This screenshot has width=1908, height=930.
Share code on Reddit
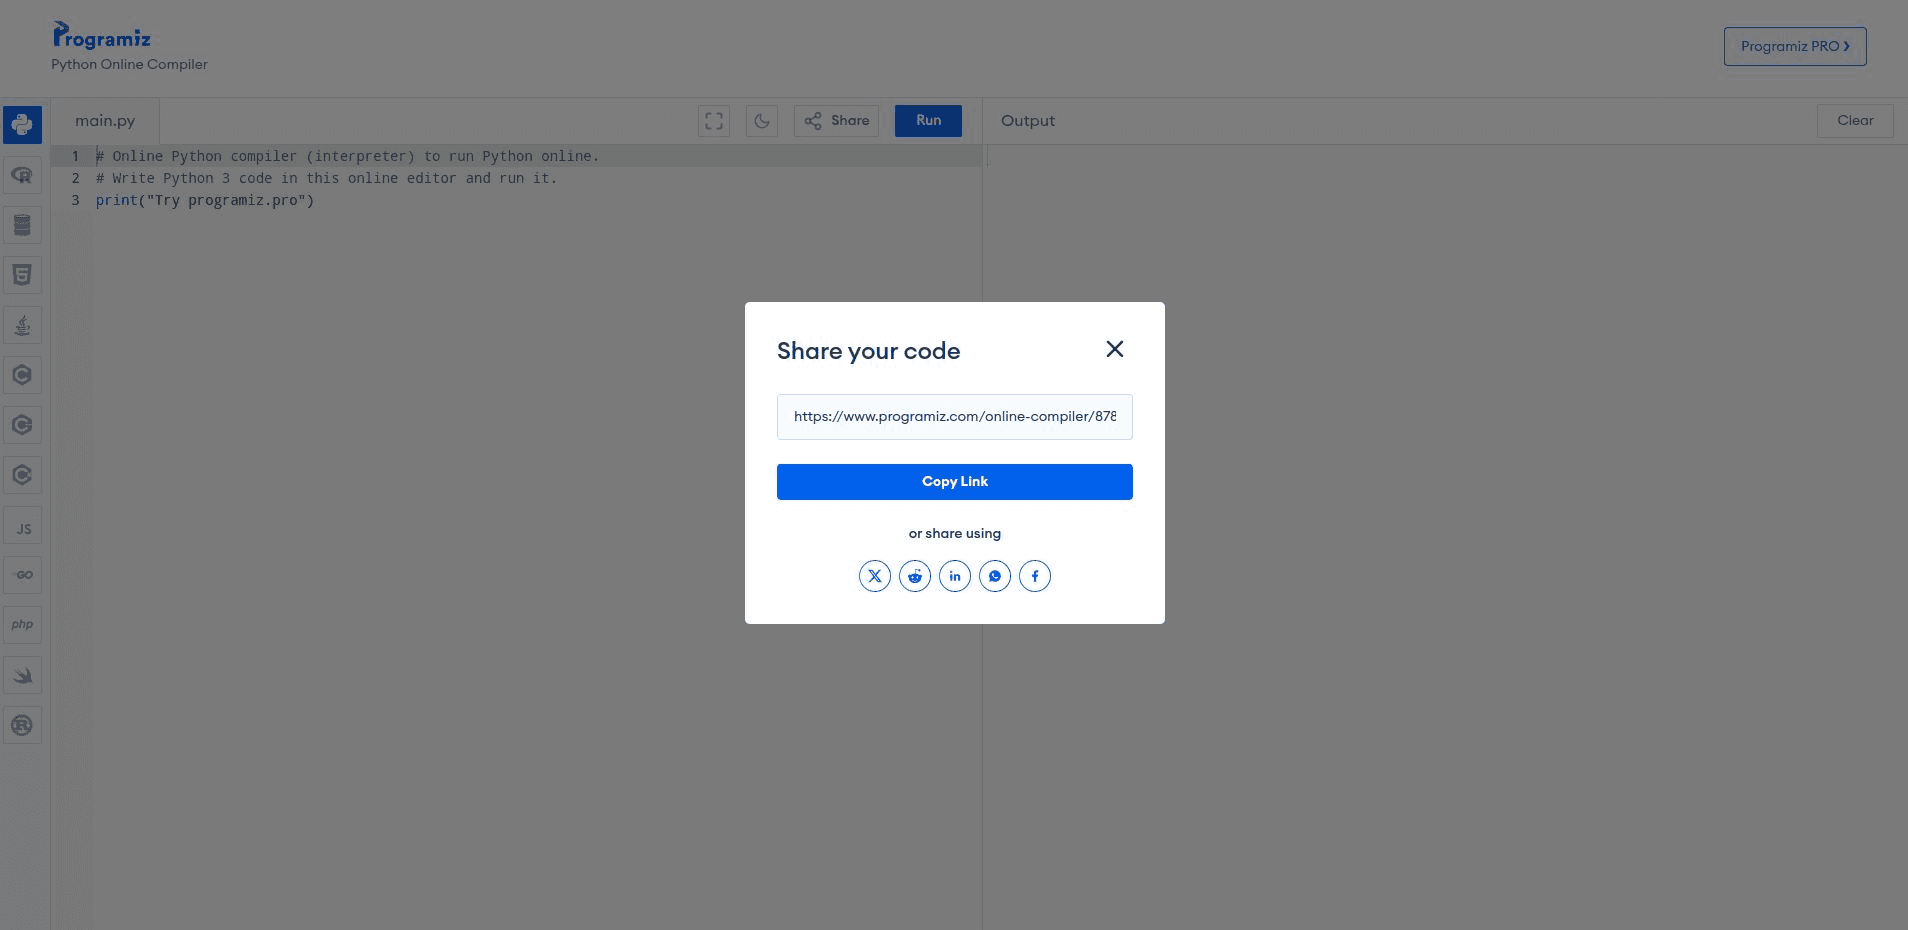[915, 576]
